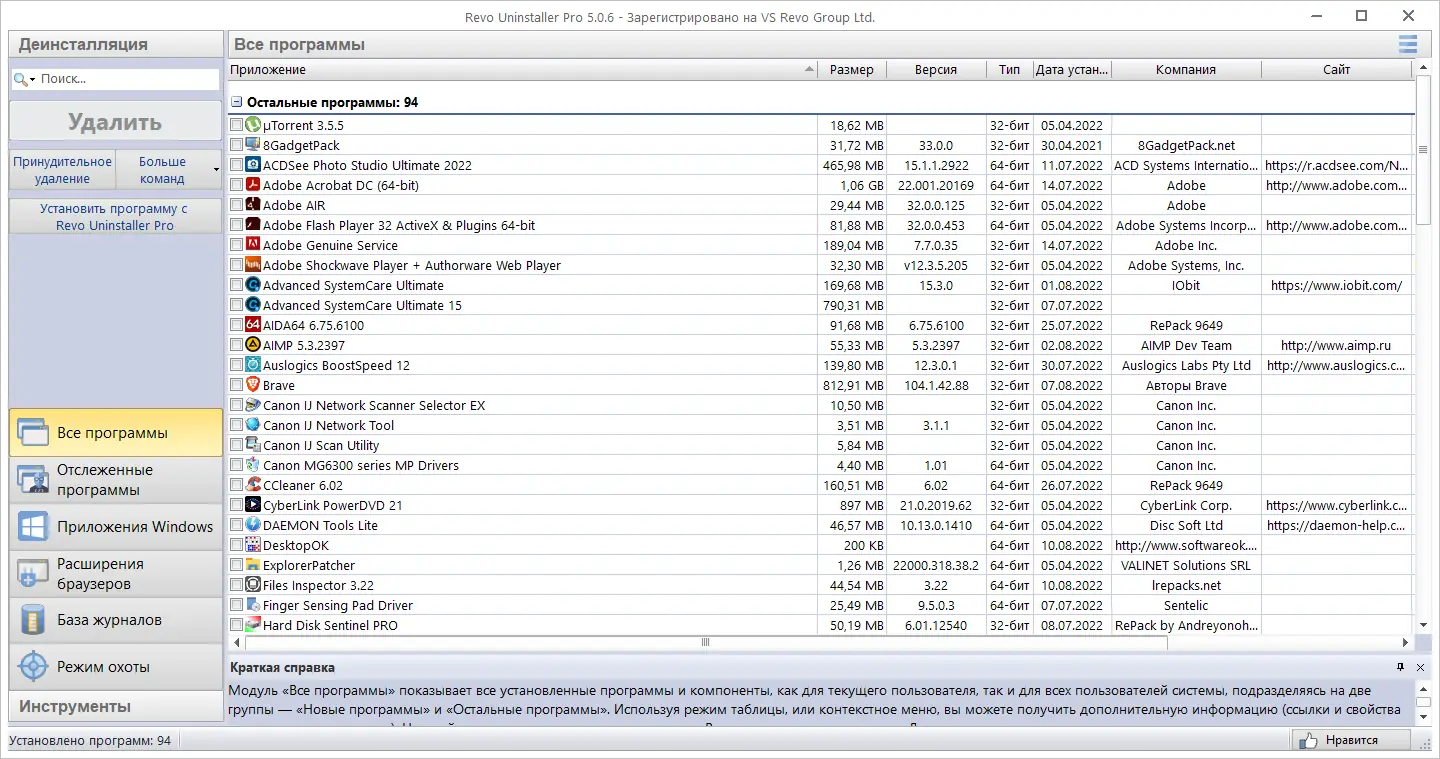Sort by the Версия column header
The height and width of the screenshot is (759, 1440).
936,70
